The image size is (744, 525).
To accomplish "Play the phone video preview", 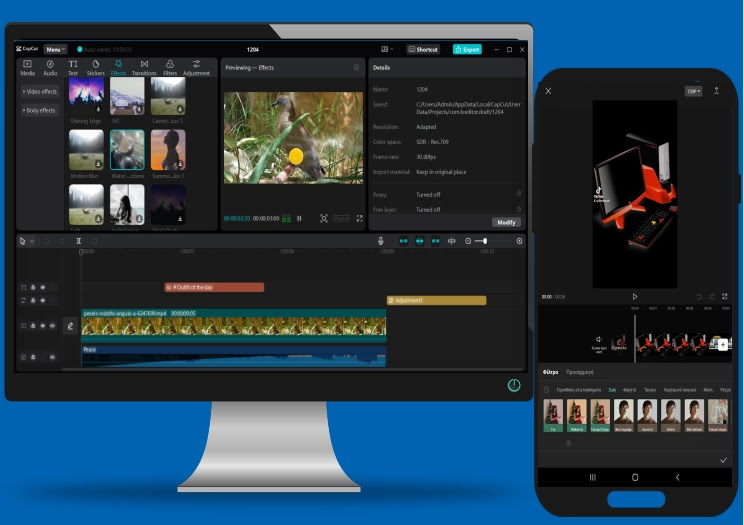I will point(635,297).
